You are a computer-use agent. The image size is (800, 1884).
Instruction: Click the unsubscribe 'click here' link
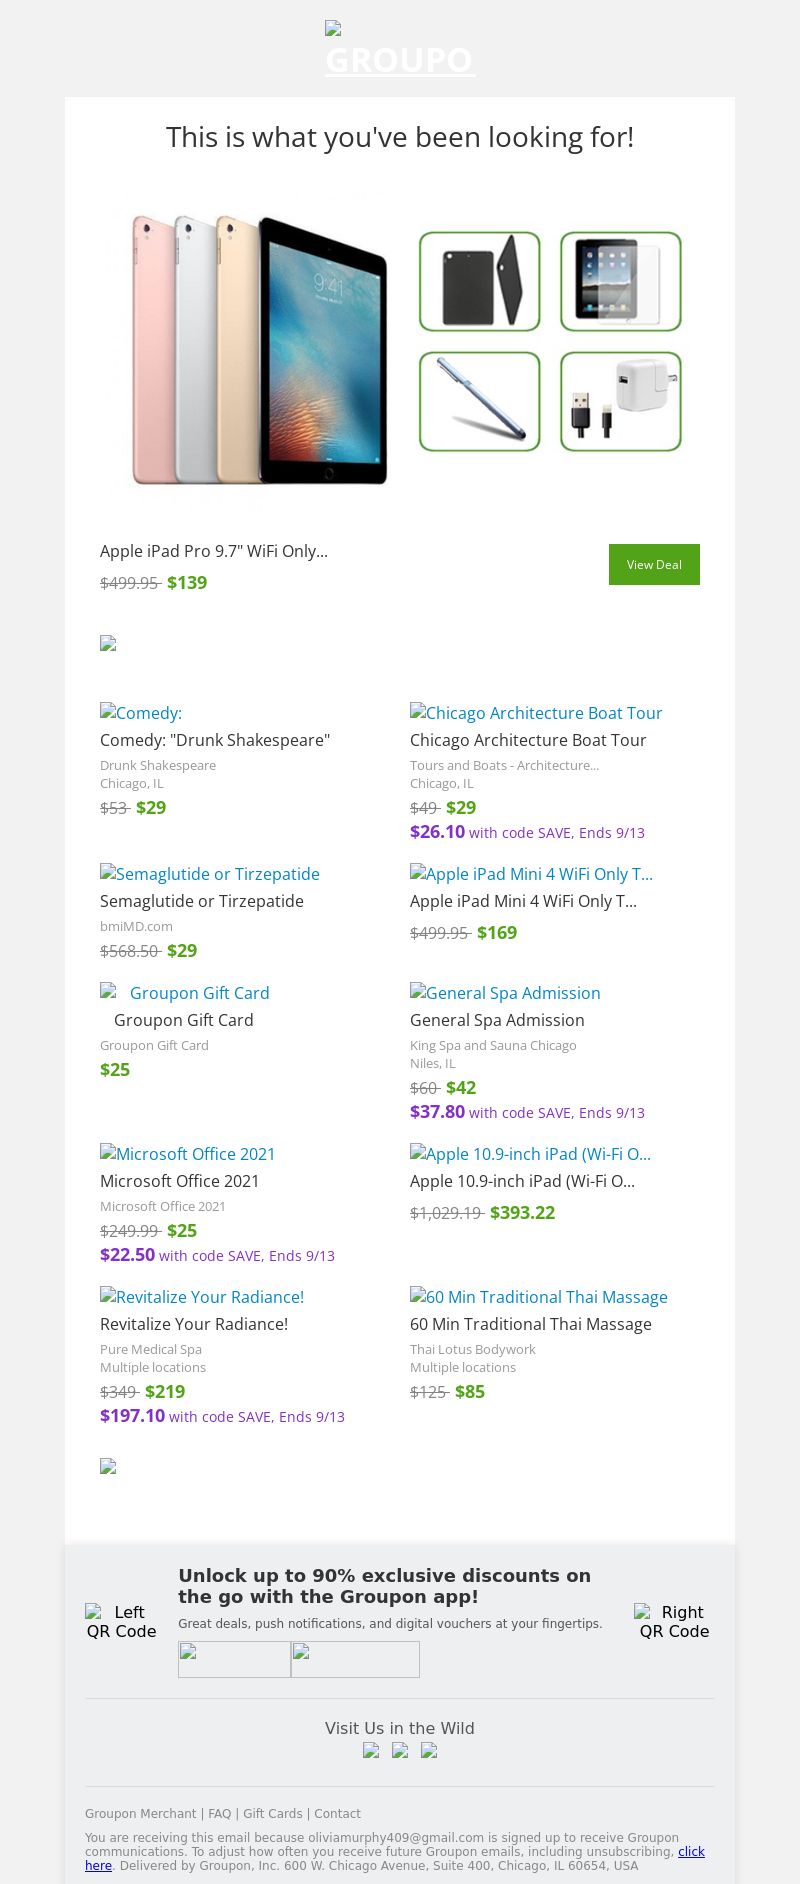691,1851
